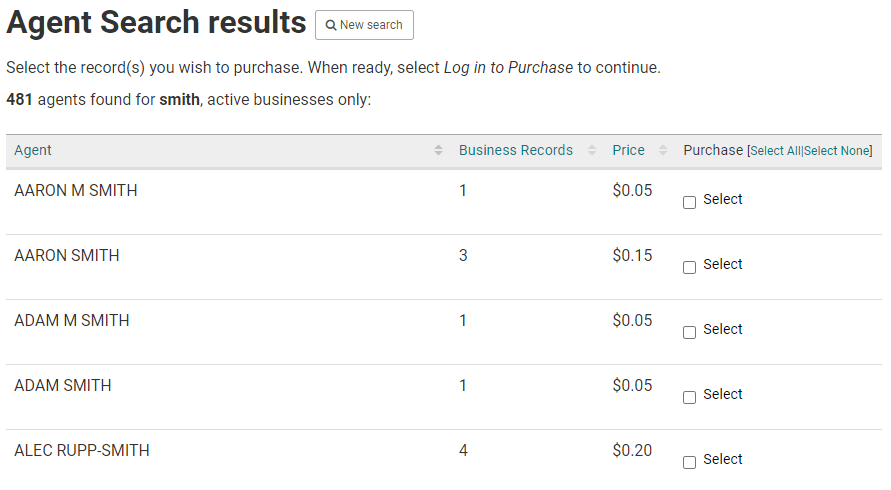Click the Select label for ADAM SMITH

click(723, 394)
